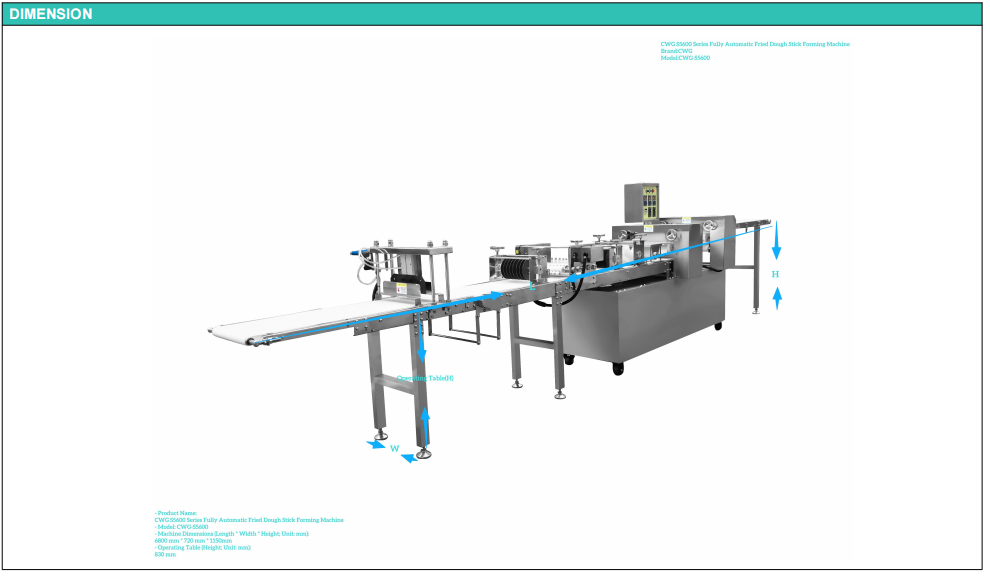The width and height of the screenshot is (990, 579).
Task: Click the black ribbed cutter roller
Action: click(513, 269)
